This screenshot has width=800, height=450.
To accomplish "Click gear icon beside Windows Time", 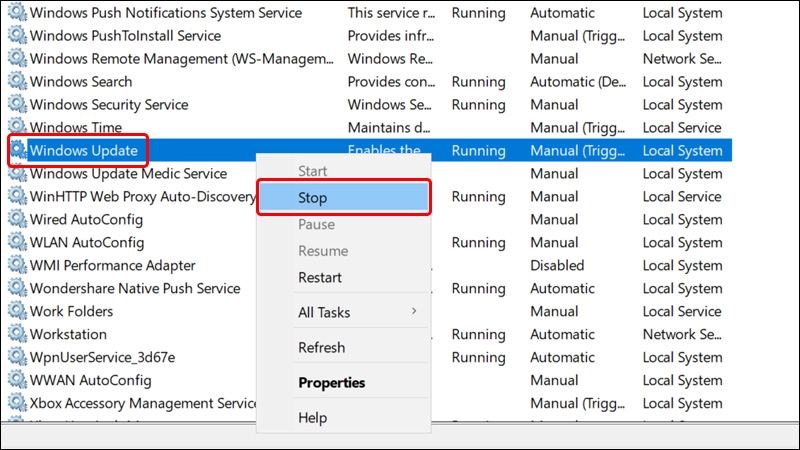I will pyautogui.click(x=17, y=127).
